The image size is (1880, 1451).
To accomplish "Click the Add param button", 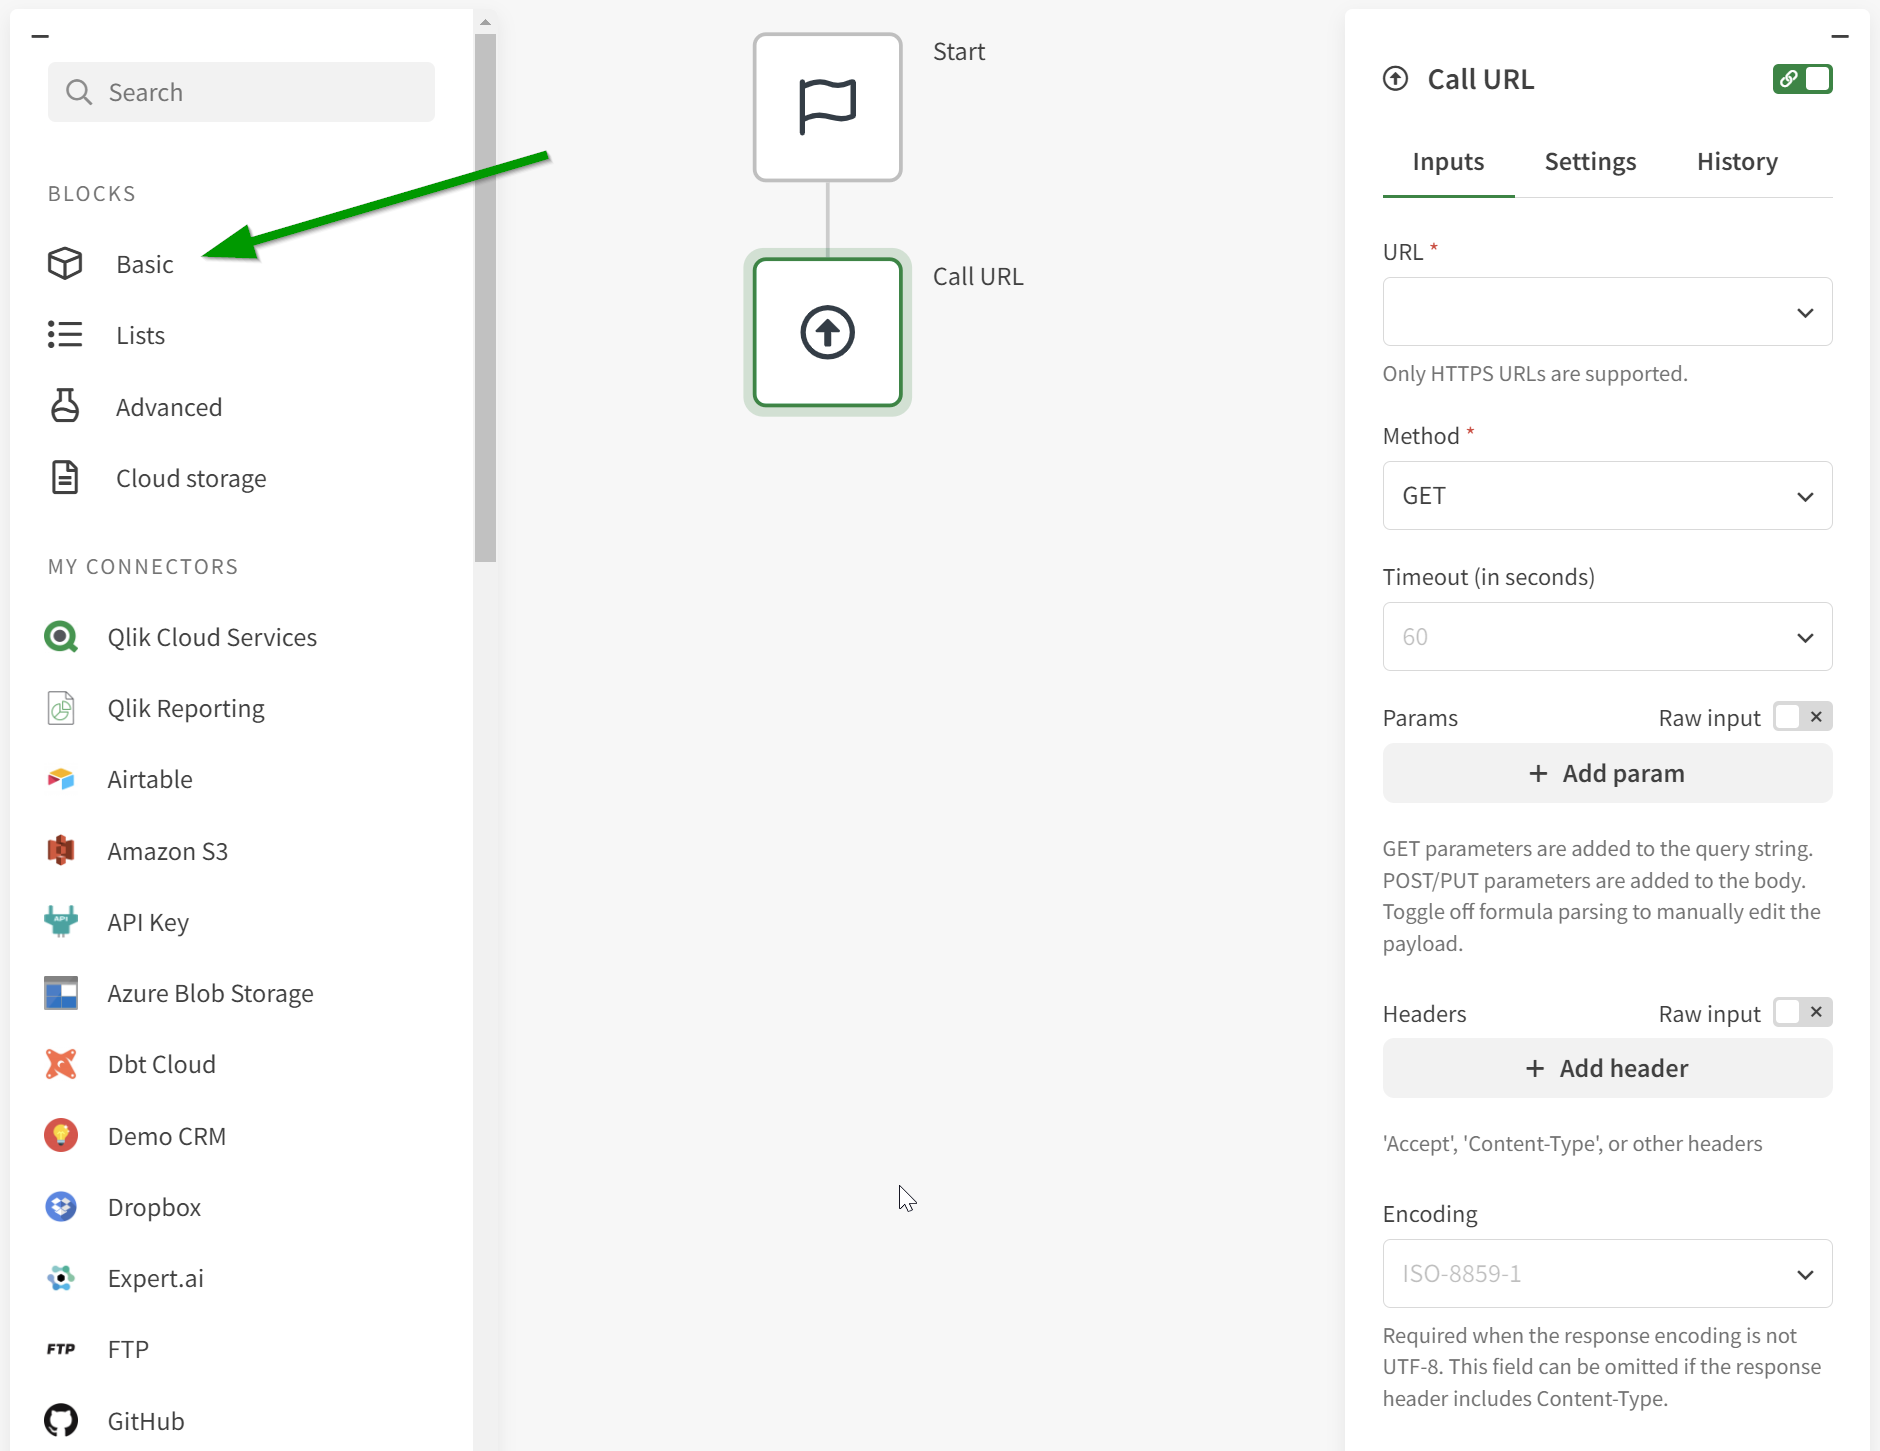I will click(1607, 773).
